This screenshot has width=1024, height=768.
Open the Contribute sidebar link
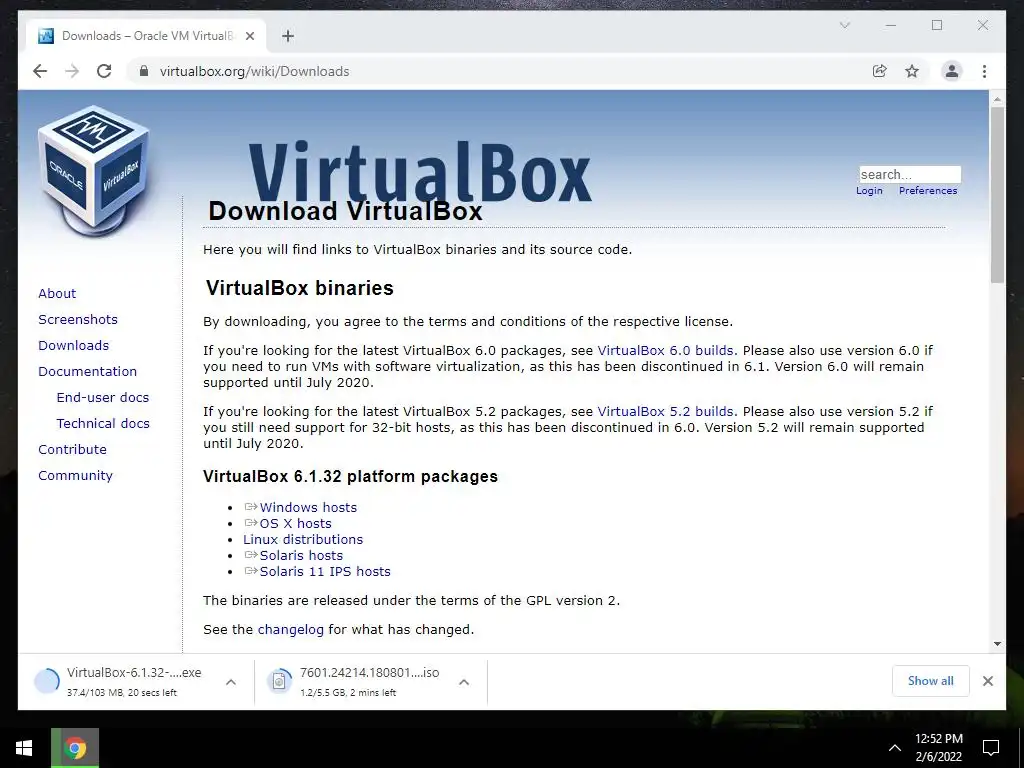pos(72,450)
